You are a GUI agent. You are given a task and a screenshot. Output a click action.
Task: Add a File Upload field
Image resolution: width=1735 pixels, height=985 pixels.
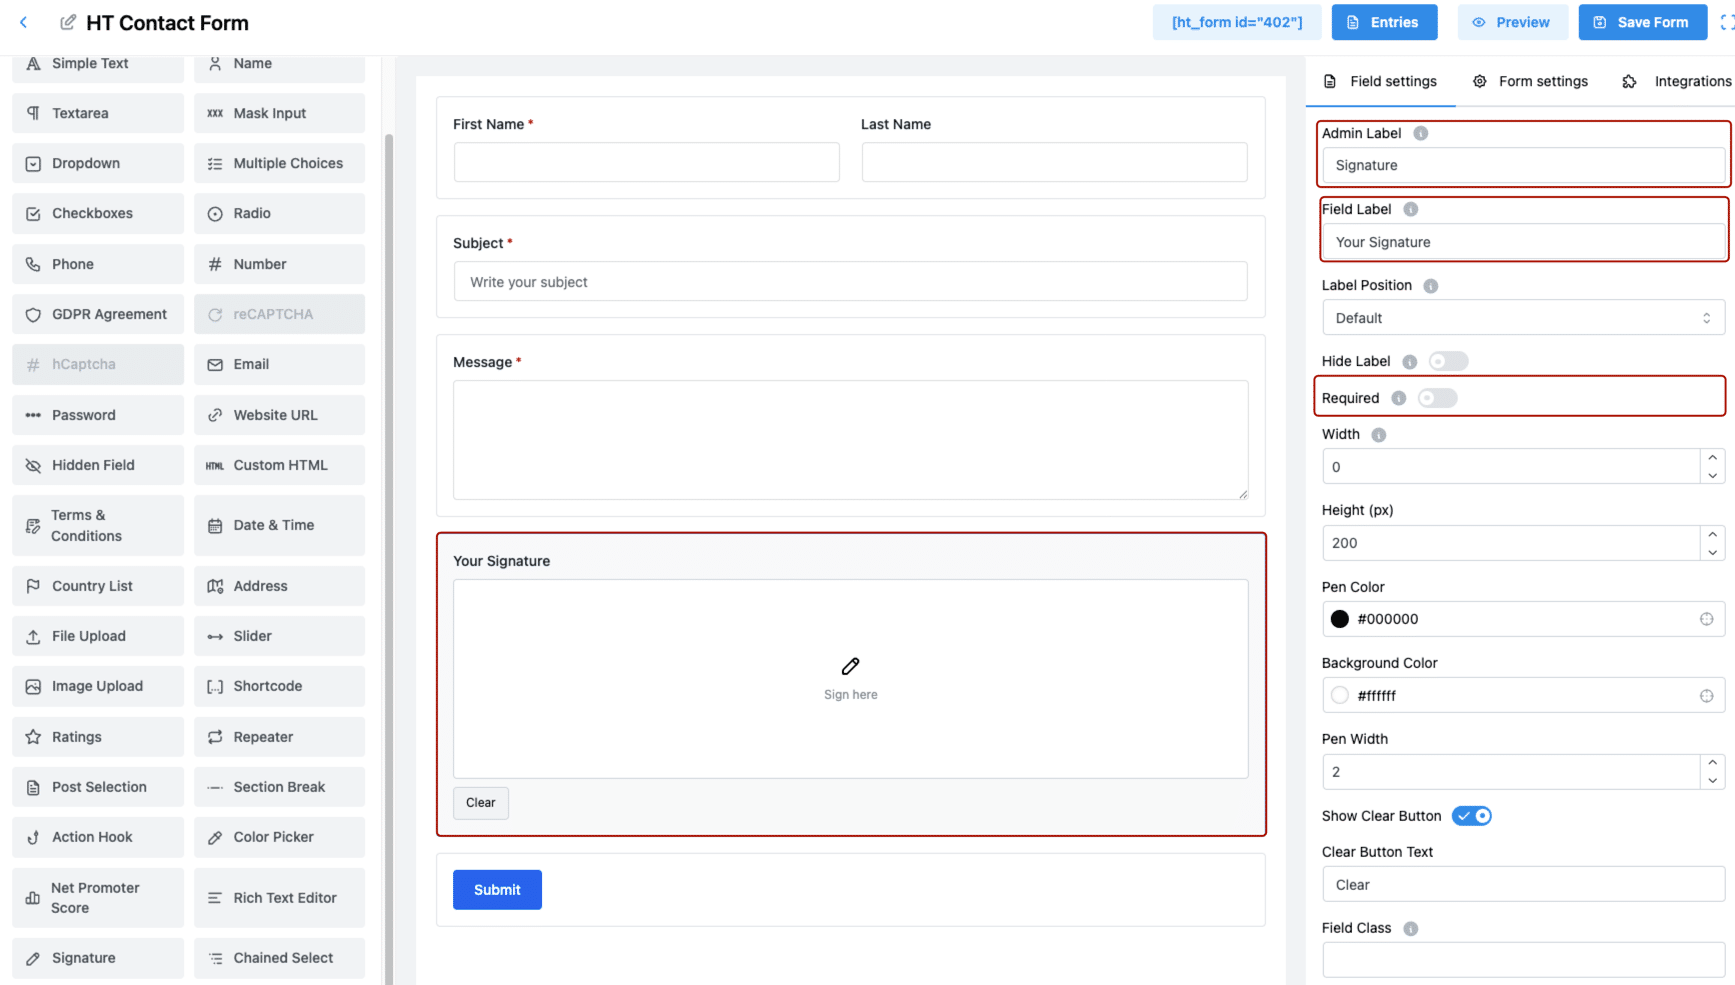pyautogui.click(x=89, y=635)
